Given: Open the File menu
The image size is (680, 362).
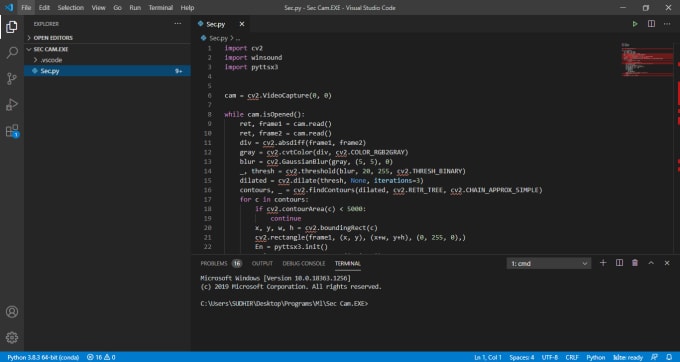Looking at the screenshot, I should [26, 8].
